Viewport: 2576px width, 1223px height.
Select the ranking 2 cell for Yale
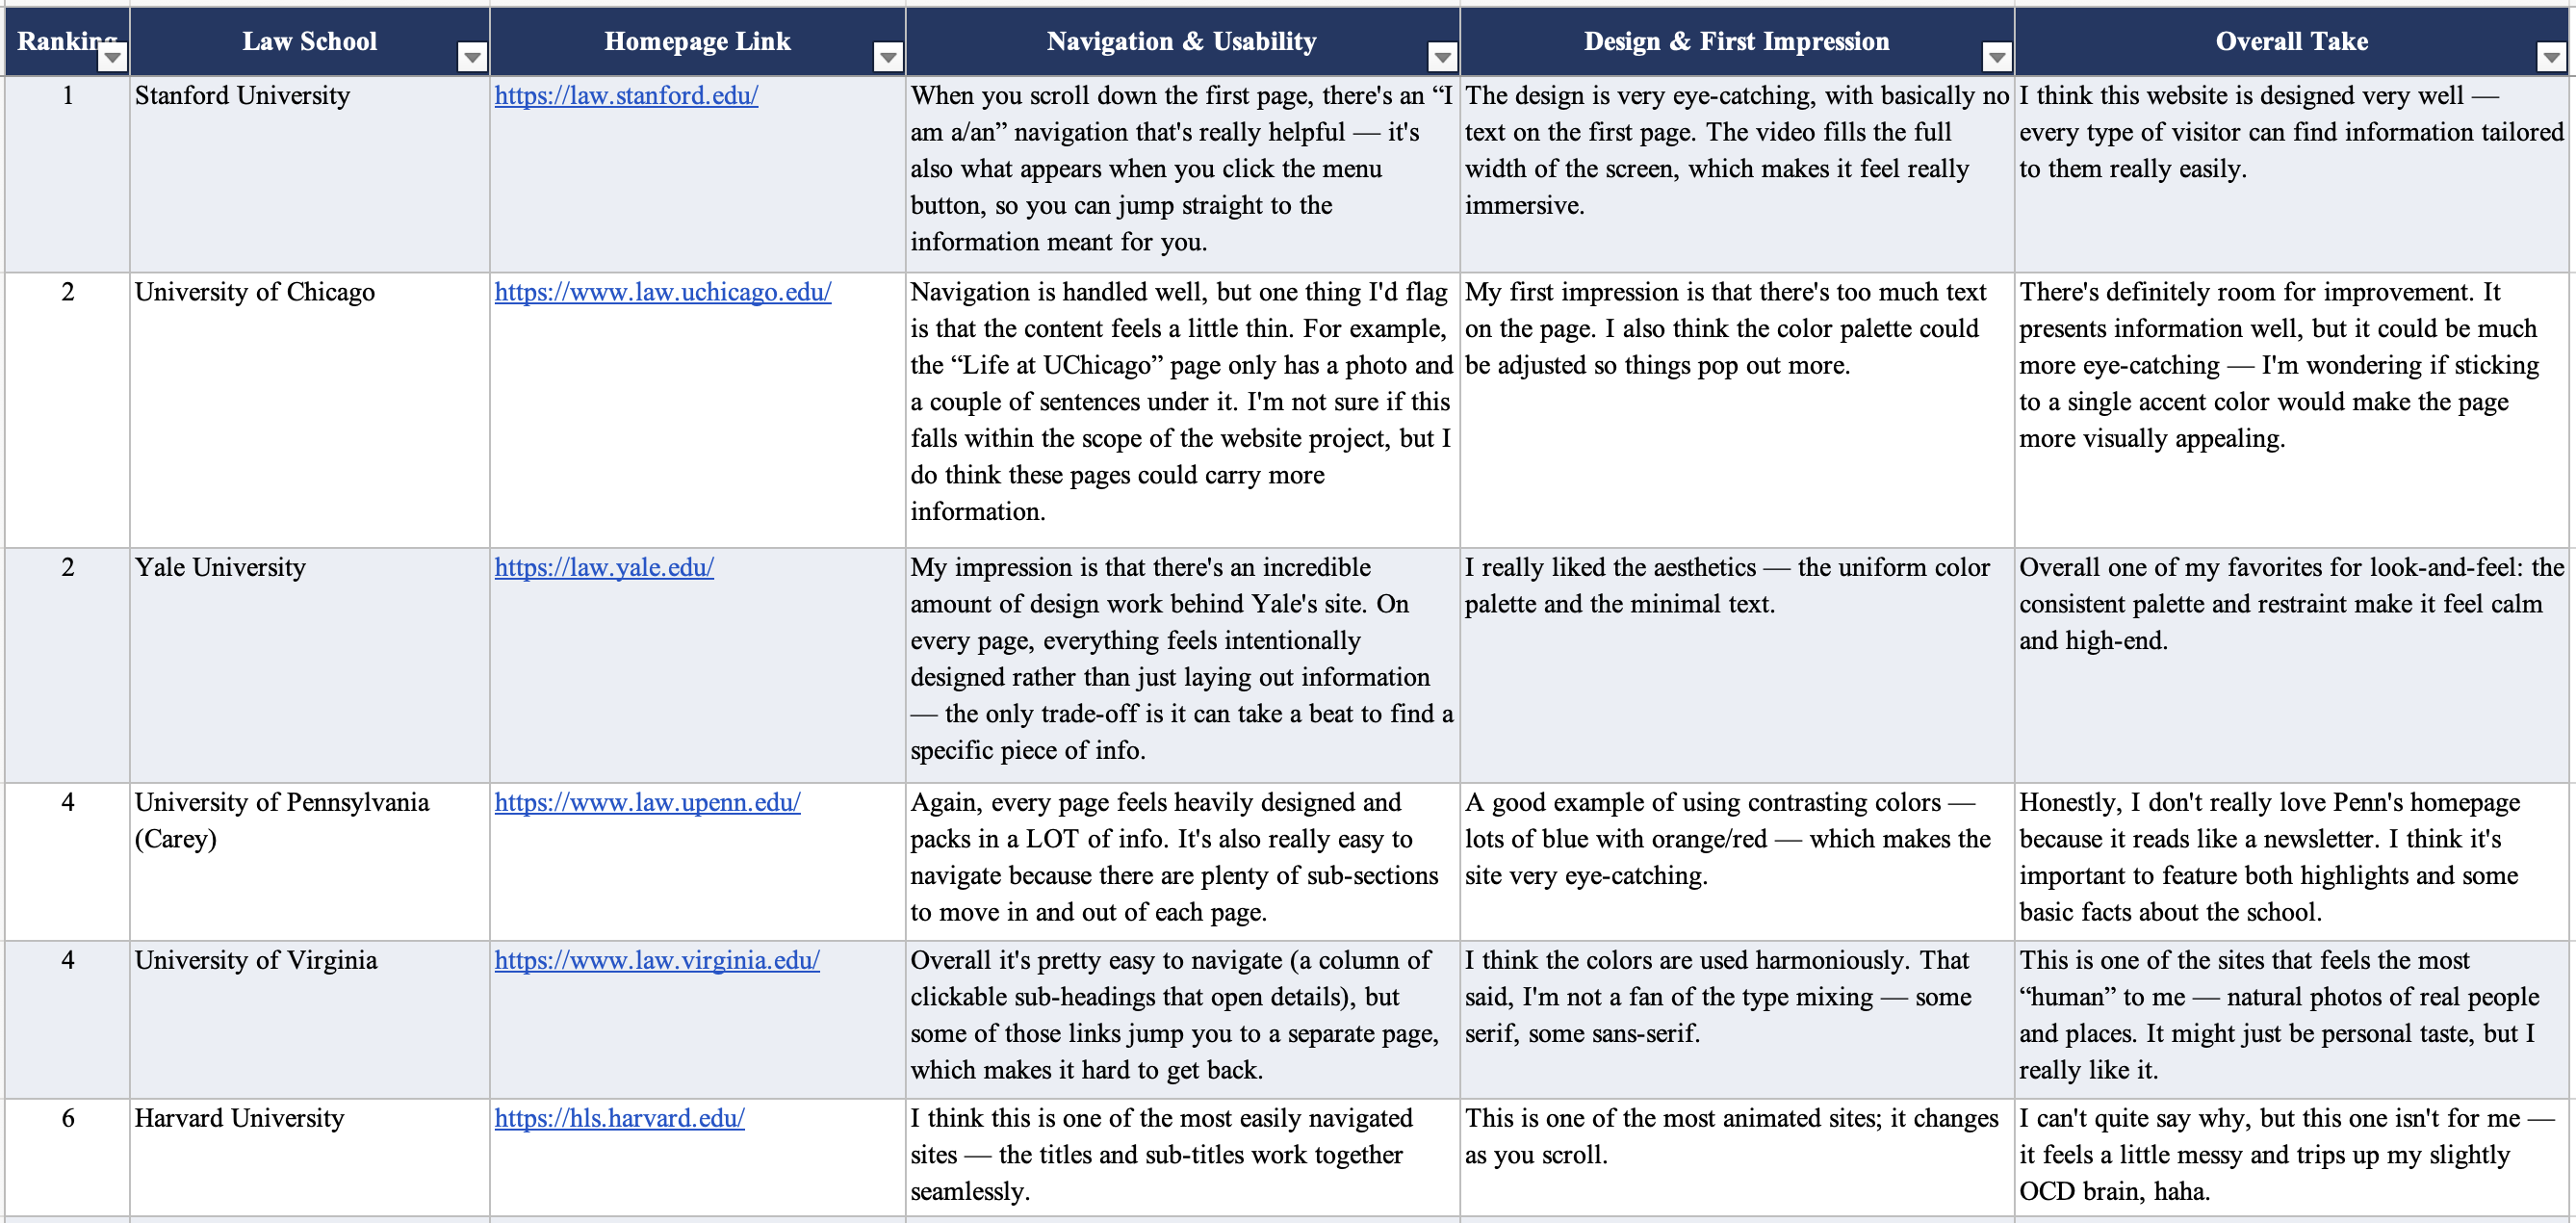pyautogui.click(x=67, y=665)
